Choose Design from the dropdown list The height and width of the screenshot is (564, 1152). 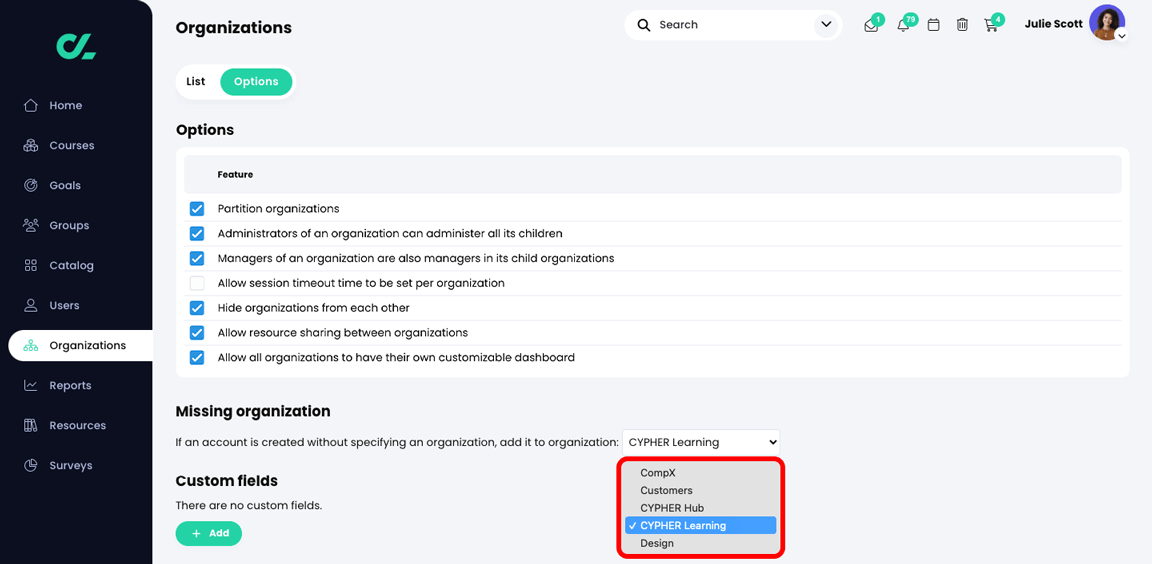701,543
